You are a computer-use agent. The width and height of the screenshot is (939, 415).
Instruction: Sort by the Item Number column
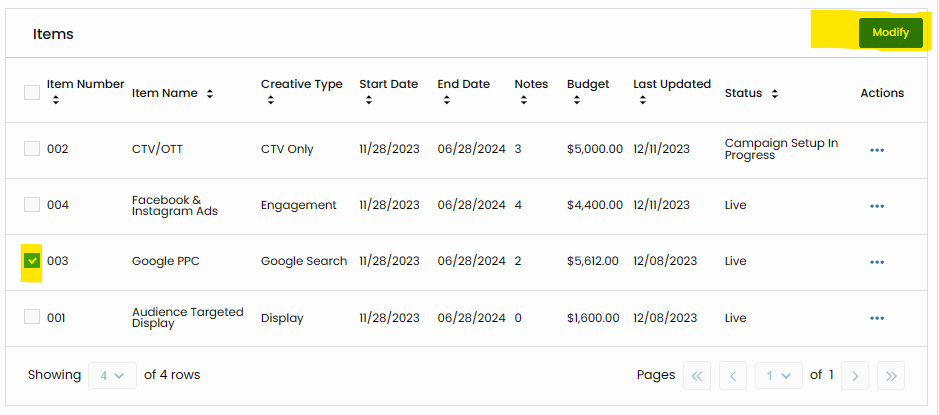pyautogui.click(x=55, y=100)
